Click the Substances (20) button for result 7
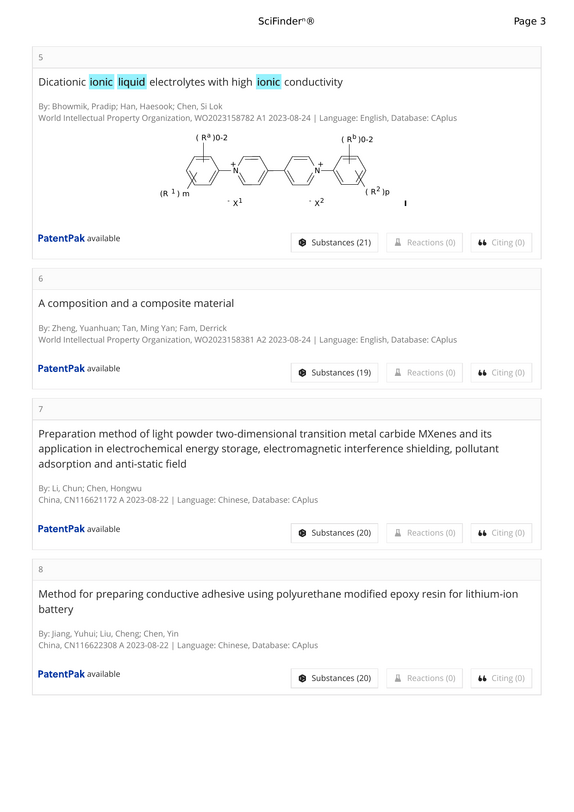 (335, 533)
